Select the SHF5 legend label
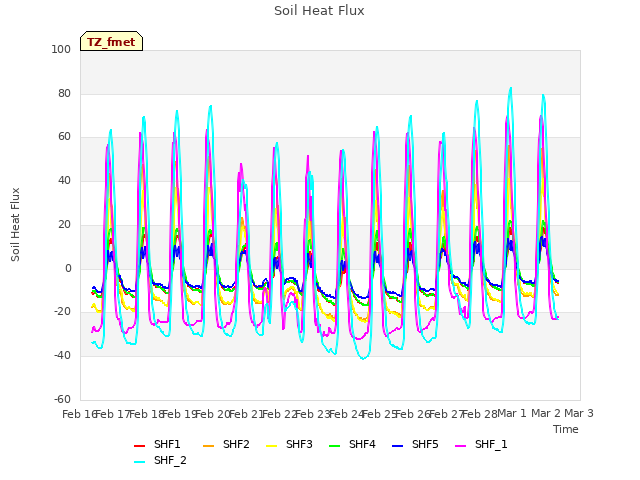This screenshot has height=480, width=640. [x=425, y=444]
